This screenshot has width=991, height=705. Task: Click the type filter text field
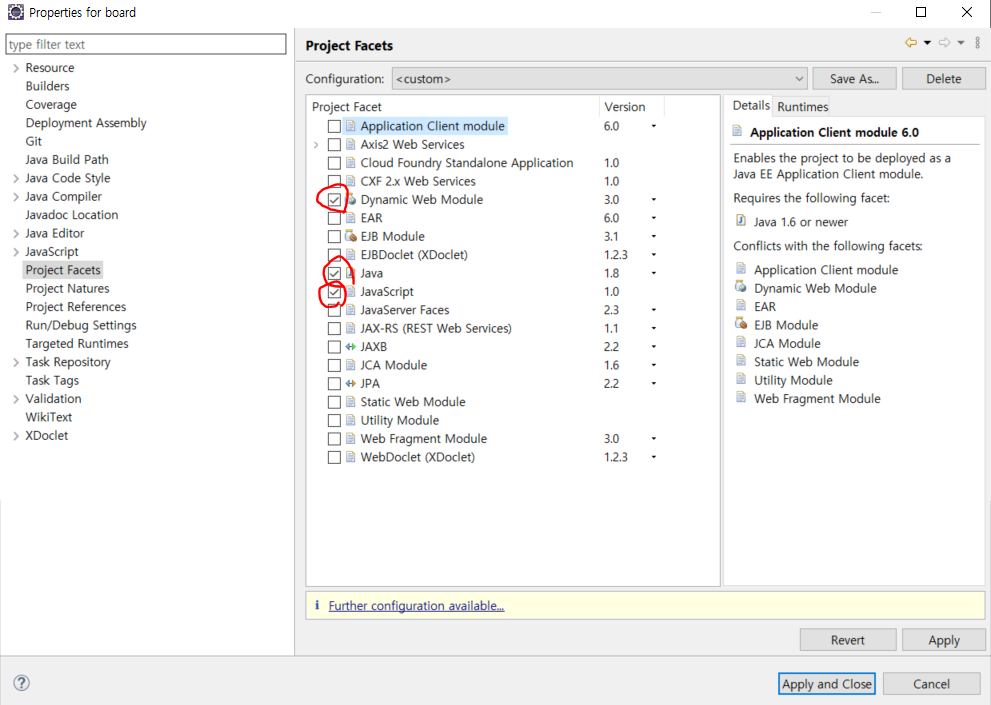145,44
